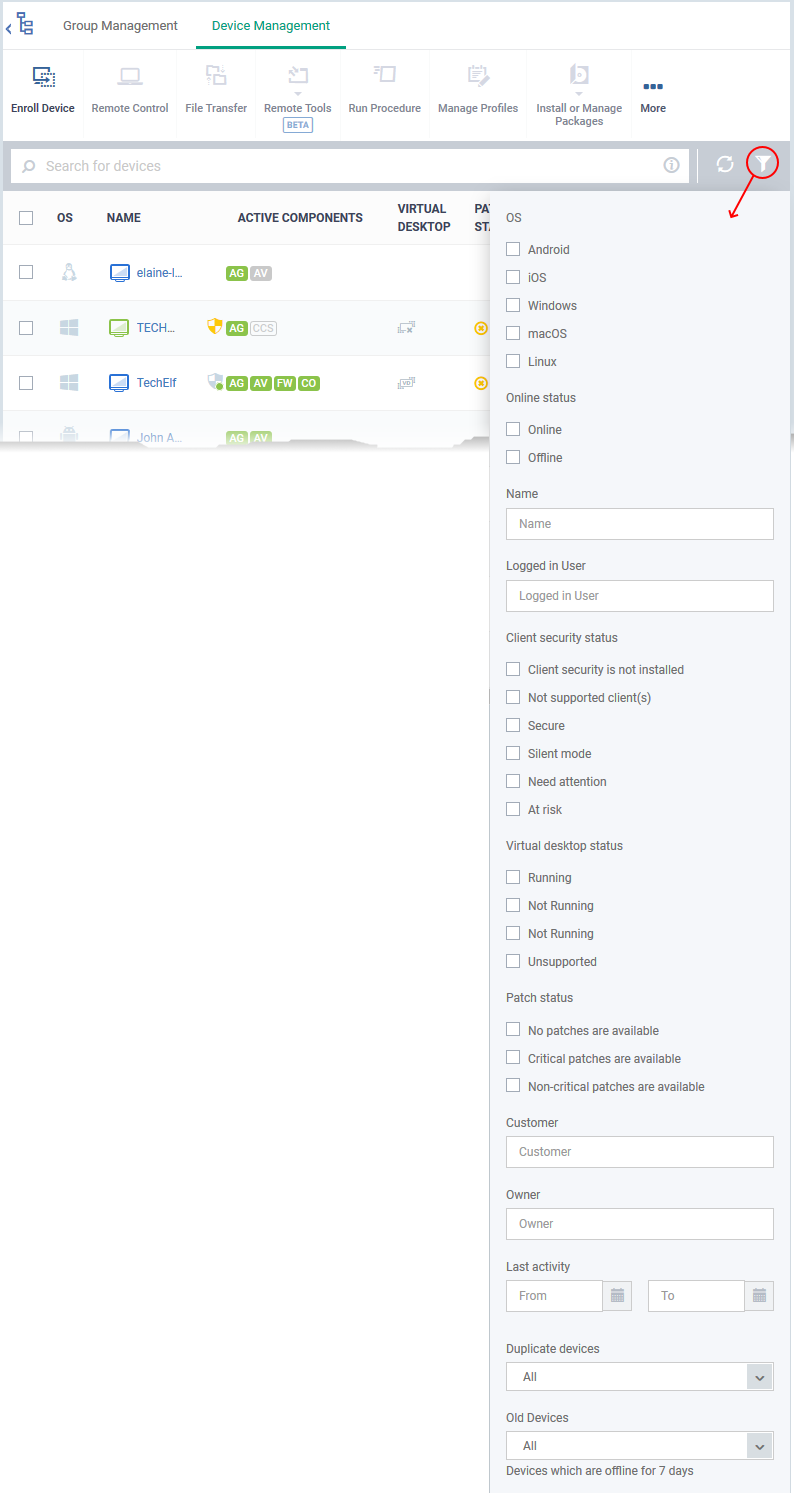Open Install or Manage Packages
The image size is (794, 1494).
[x=579, y=77]
